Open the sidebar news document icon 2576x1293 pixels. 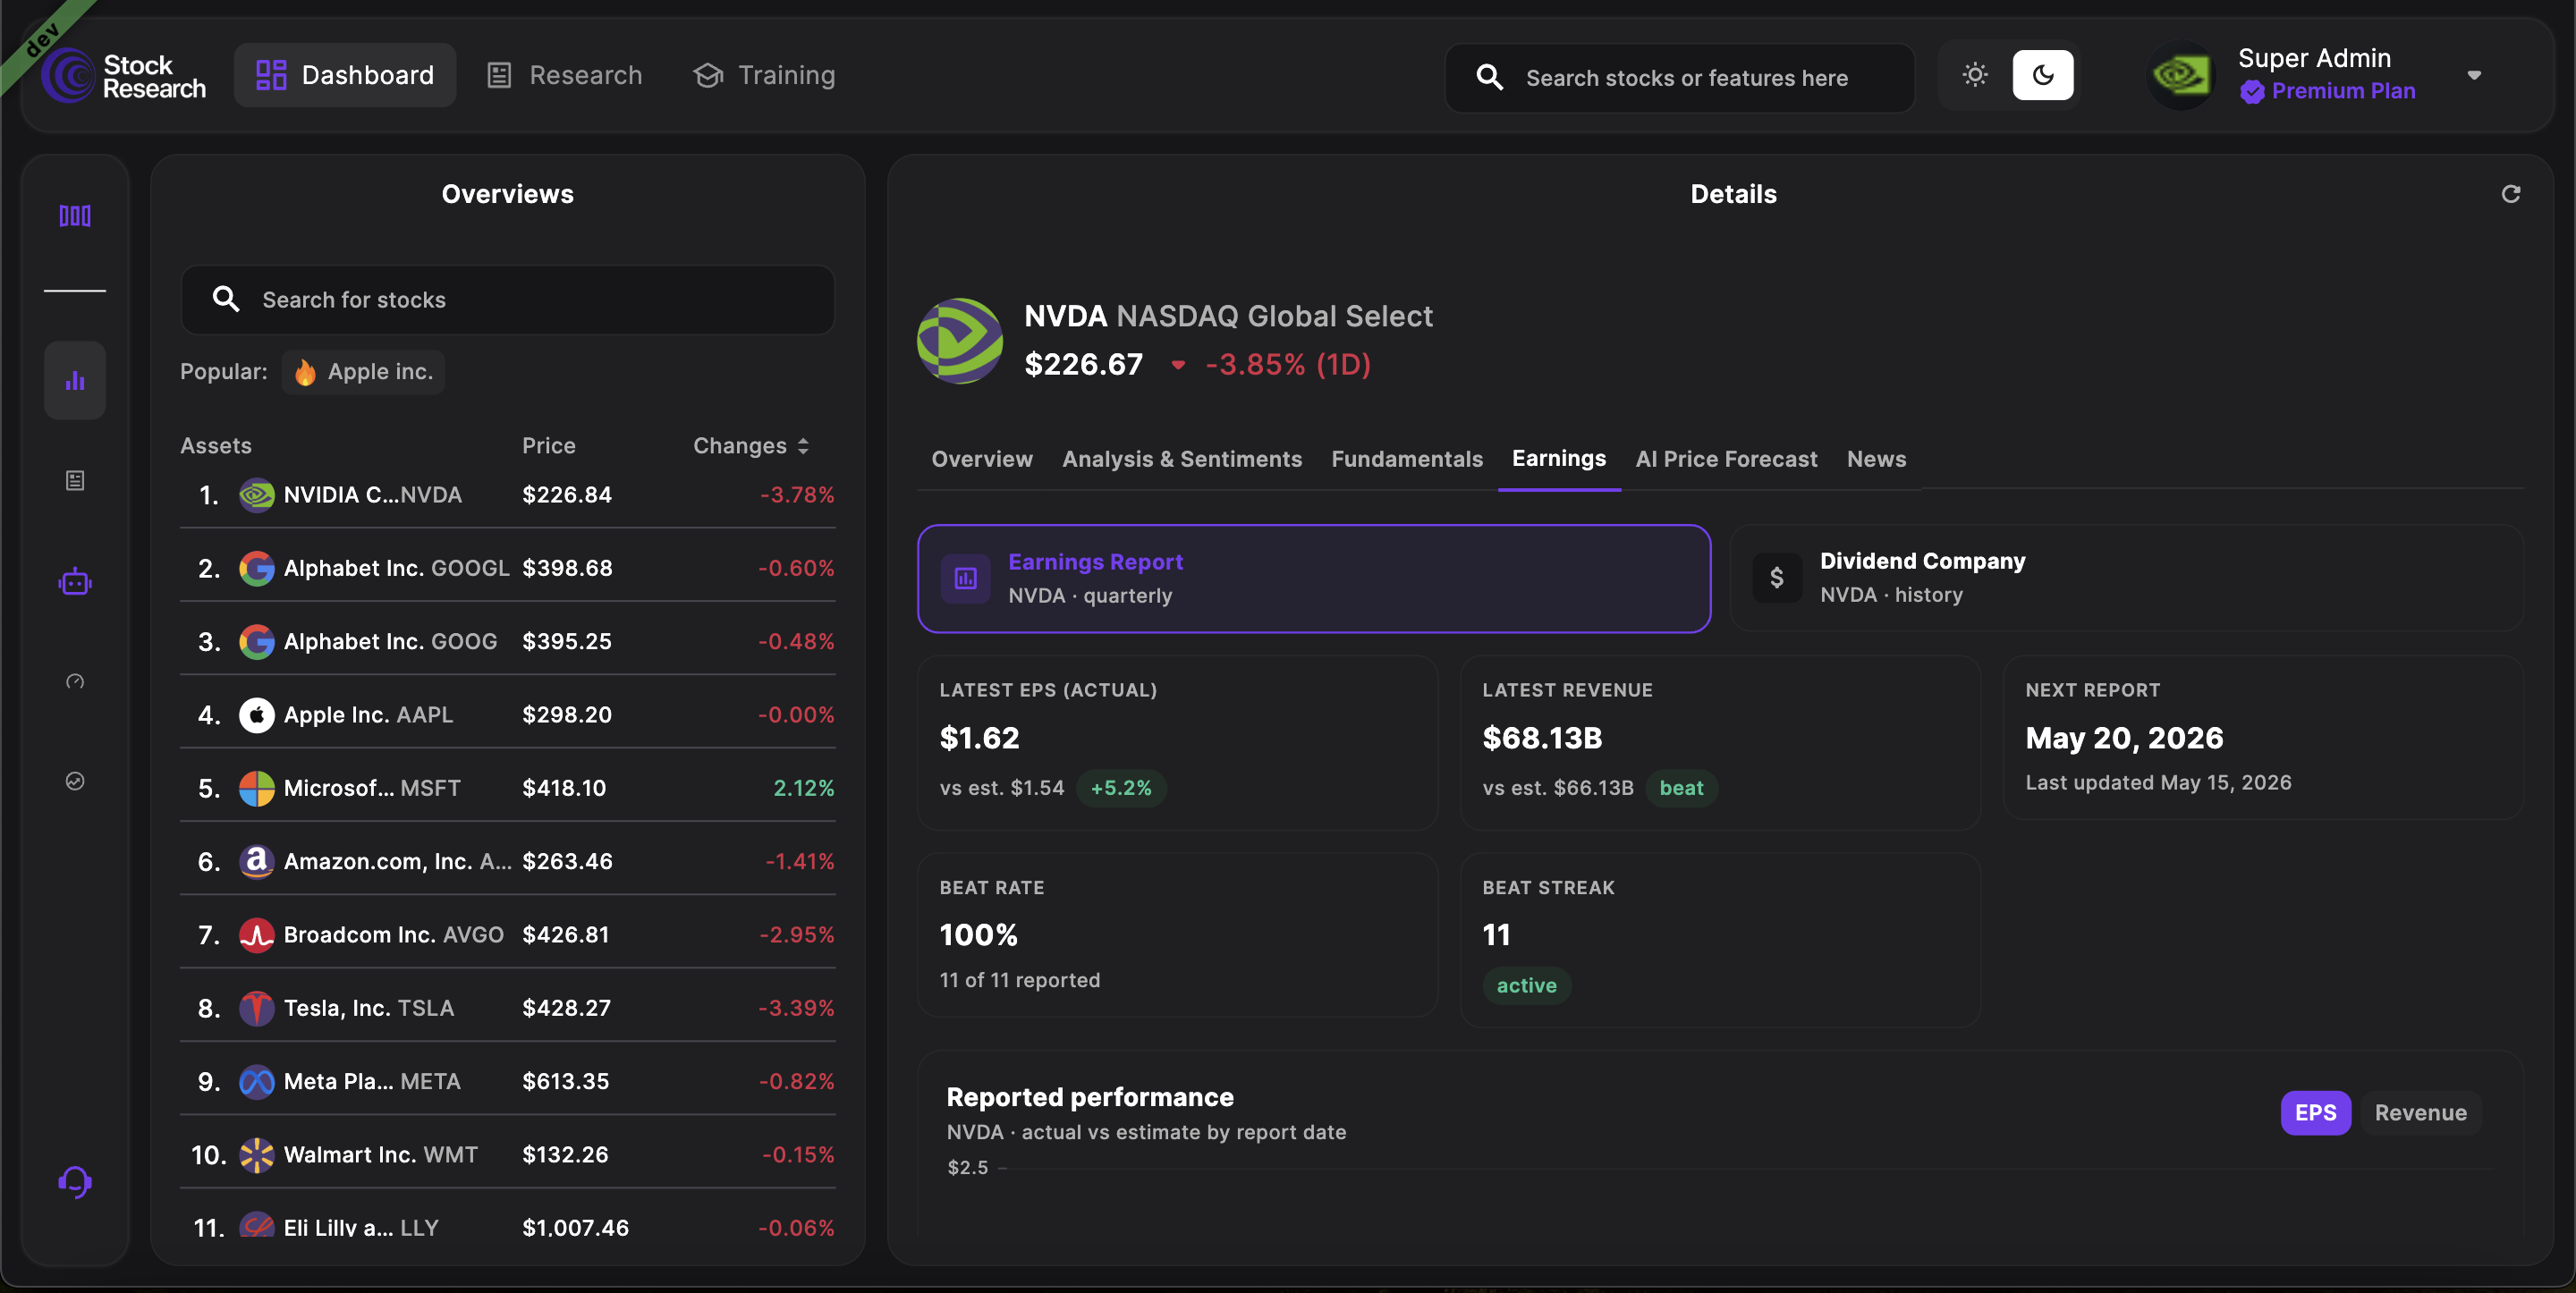pyautogui.click(x=75, y=481)
